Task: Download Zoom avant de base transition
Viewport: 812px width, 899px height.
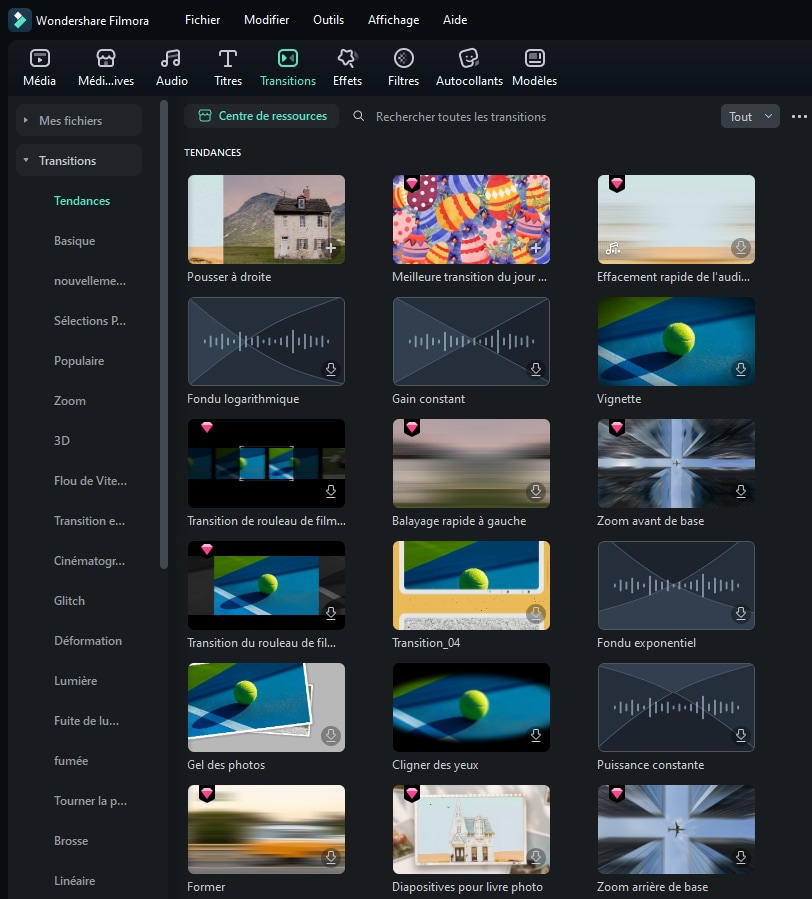Action: coord(740,491)
